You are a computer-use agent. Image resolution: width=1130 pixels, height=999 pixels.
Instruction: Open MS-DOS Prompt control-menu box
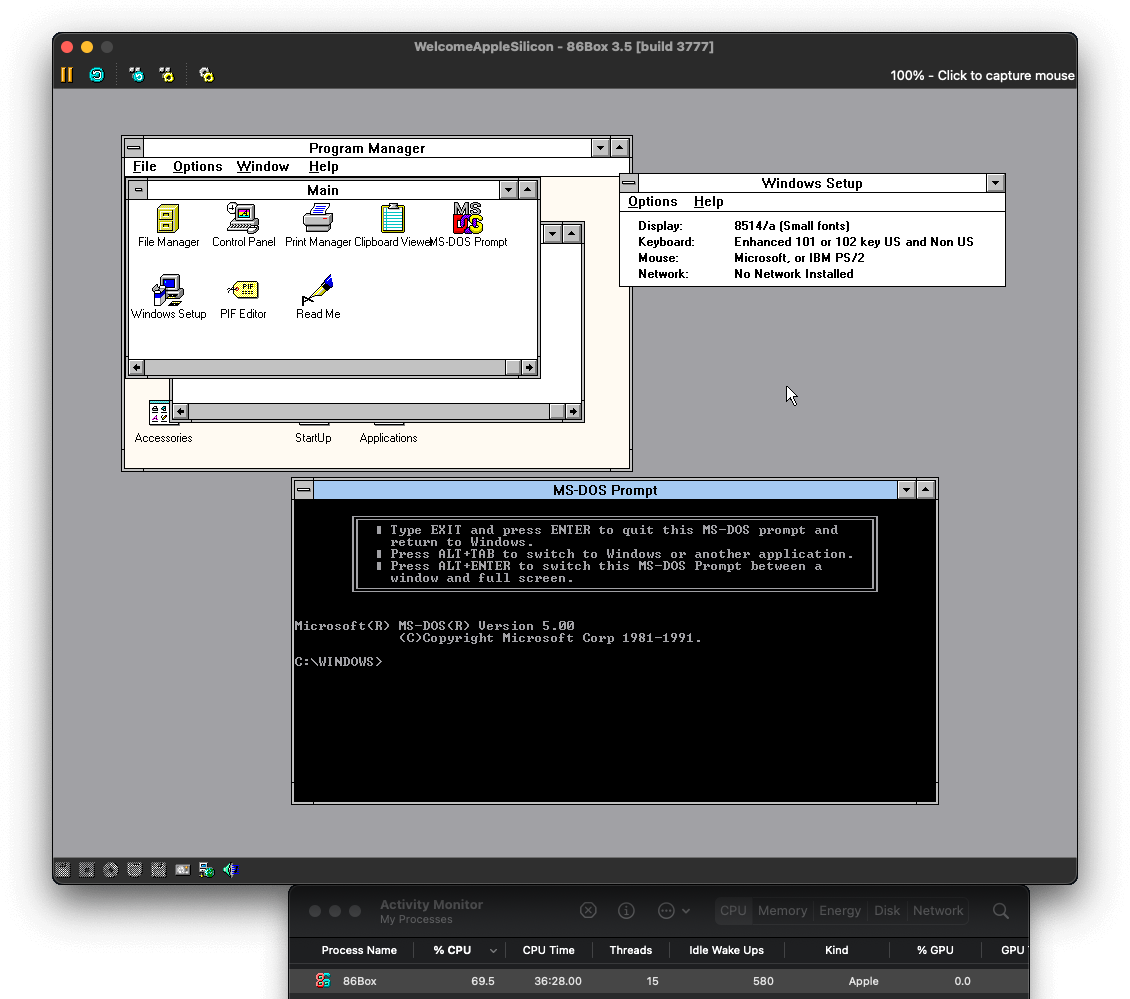pos(304,490)
